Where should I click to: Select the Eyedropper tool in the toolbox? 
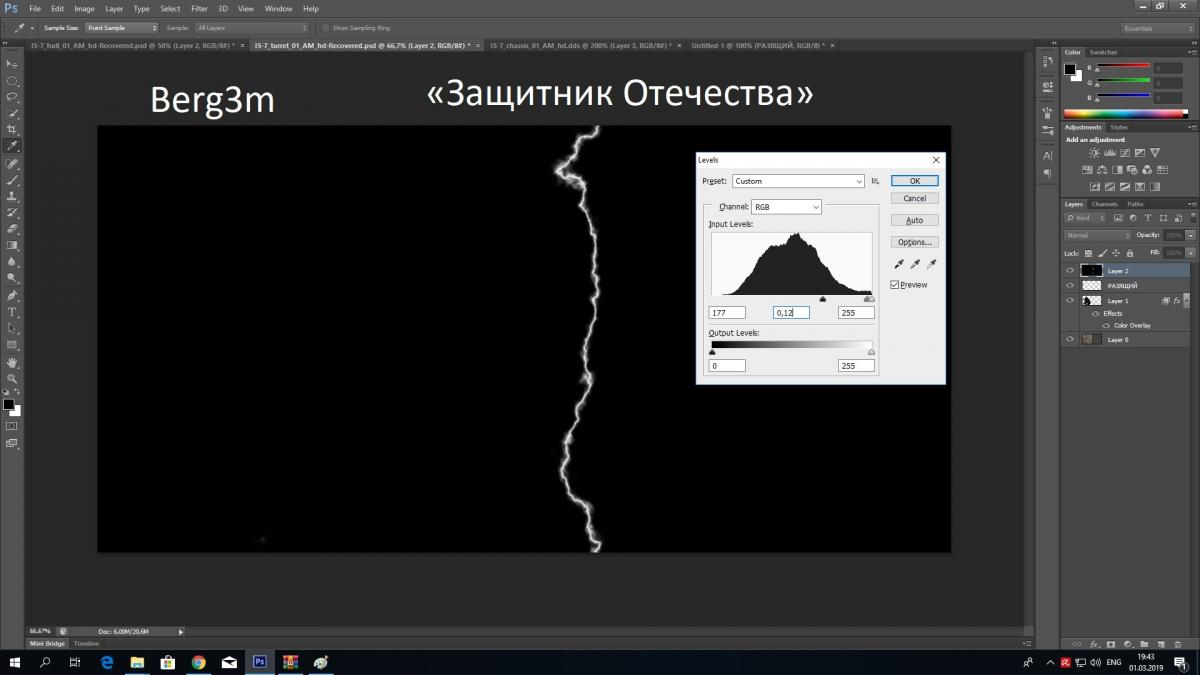[12, 146]
